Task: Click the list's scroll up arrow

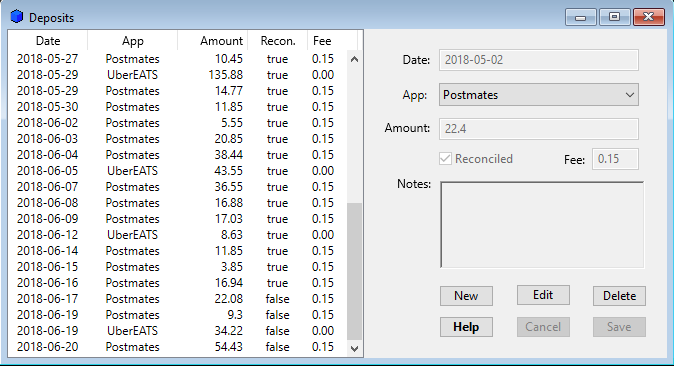Action: click(354, 59)
